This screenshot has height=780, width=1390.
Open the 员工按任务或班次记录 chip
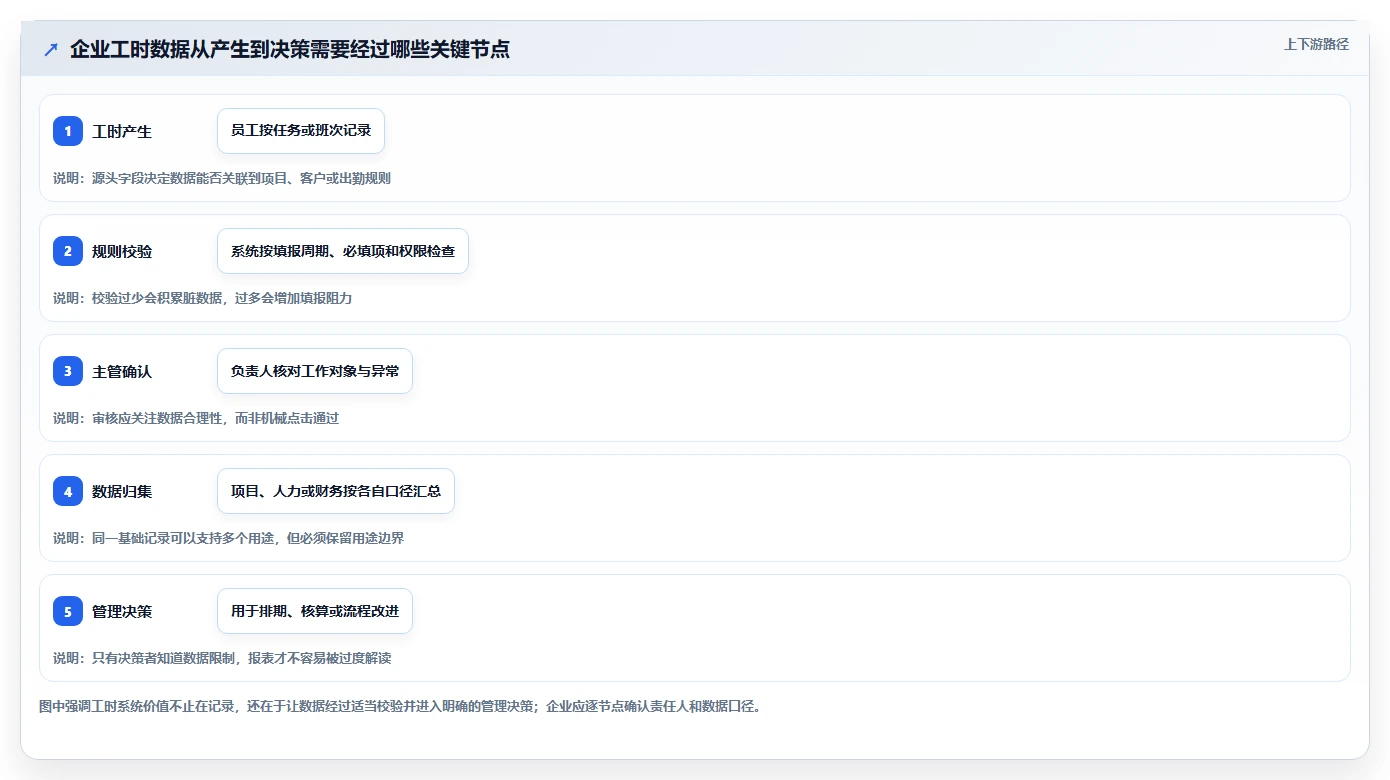pyautogui.click(x=301, y=131)
